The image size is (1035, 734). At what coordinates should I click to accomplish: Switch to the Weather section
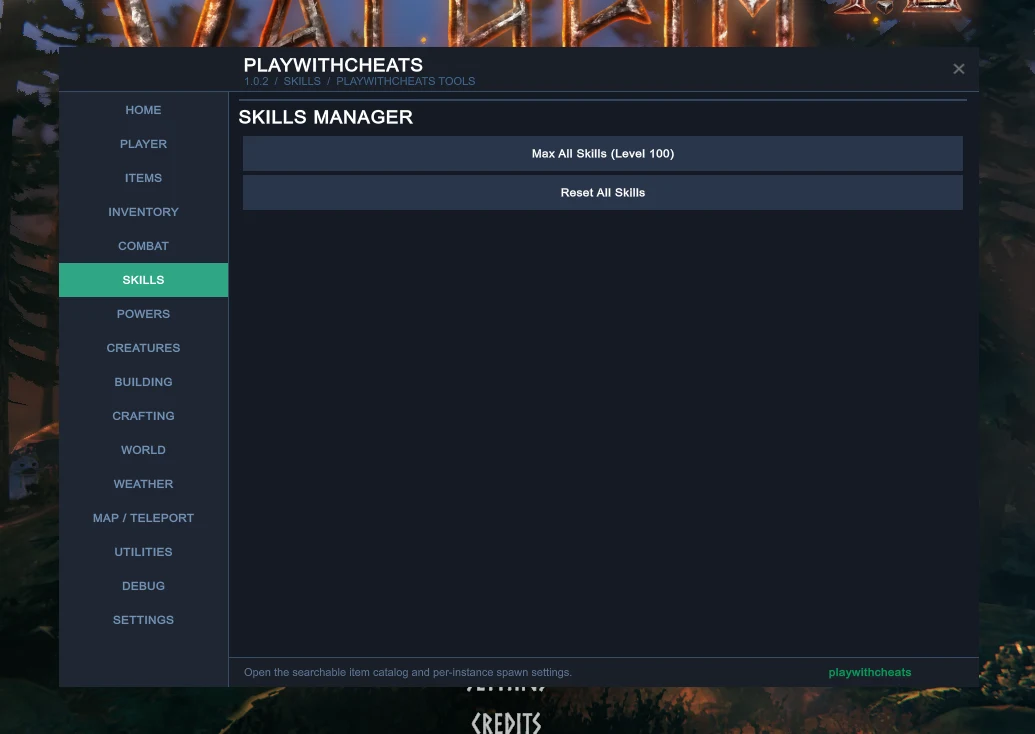143,484
